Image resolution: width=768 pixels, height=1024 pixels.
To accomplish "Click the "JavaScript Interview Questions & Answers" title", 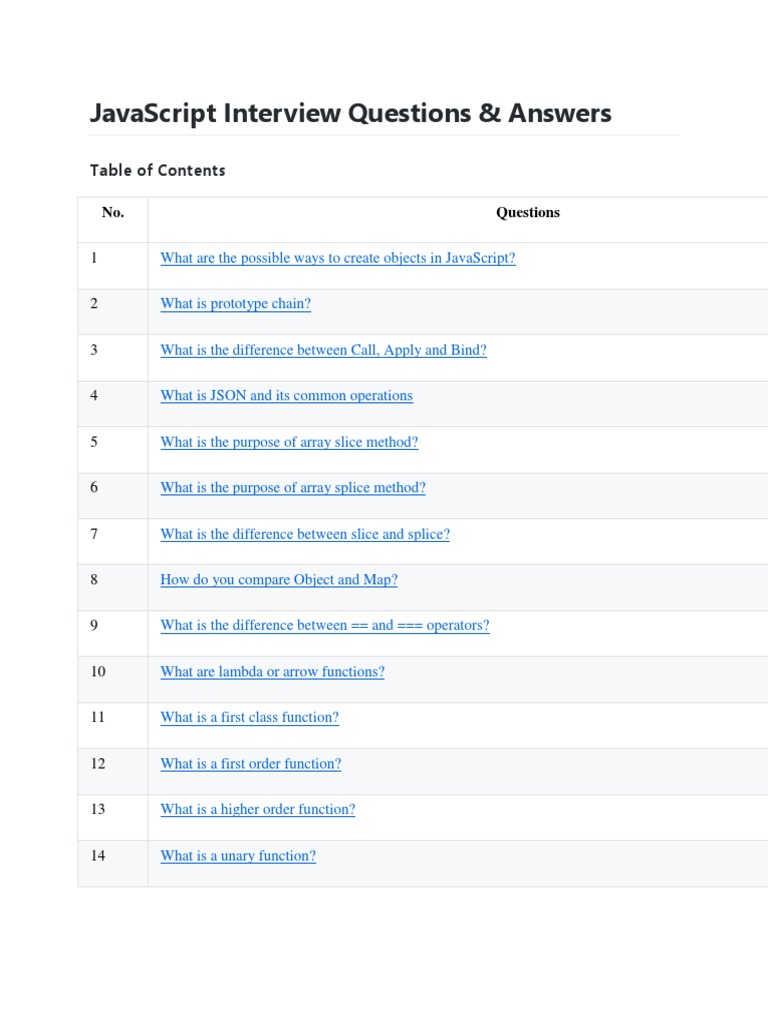I will 350,113.
